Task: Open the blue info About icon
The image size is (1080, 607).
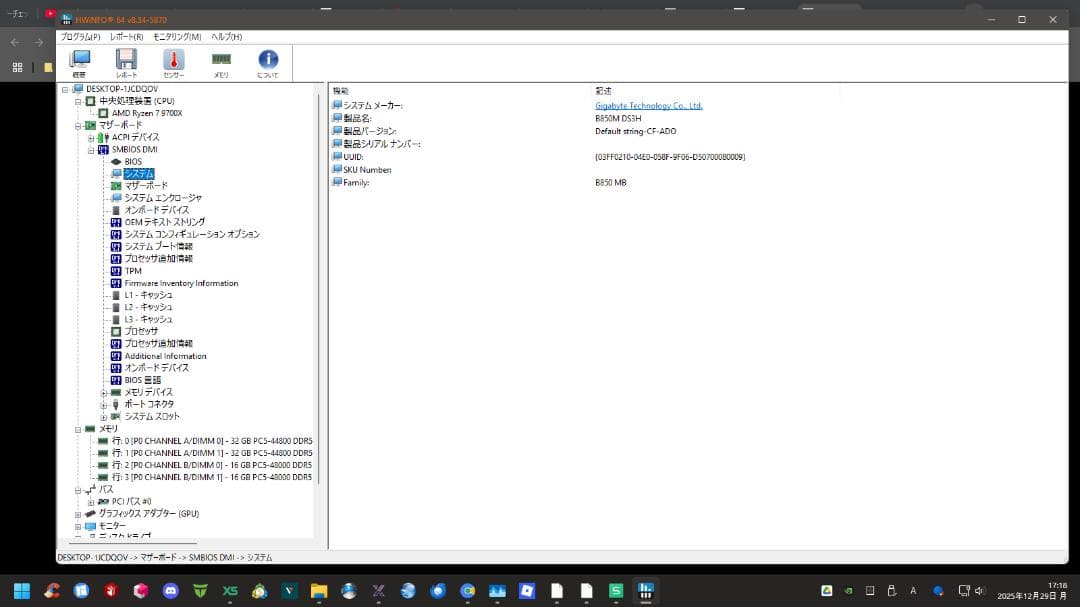Action: (268, 61)
